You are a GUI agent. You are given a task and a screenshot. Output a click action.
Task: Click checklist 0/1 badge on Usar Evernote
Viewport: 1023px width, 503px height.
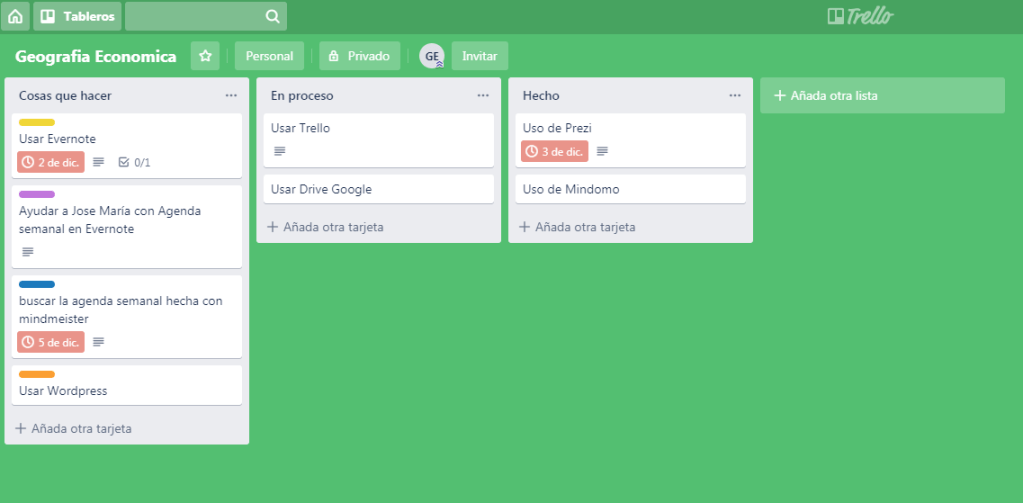coord(134,162)
